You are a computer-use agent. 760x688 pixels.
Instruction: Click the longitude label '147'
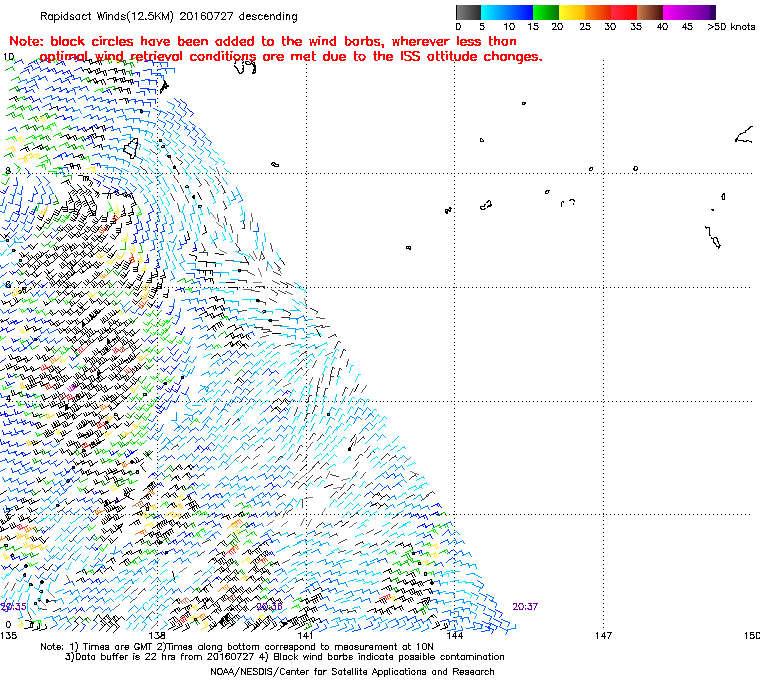coord(603,635)
